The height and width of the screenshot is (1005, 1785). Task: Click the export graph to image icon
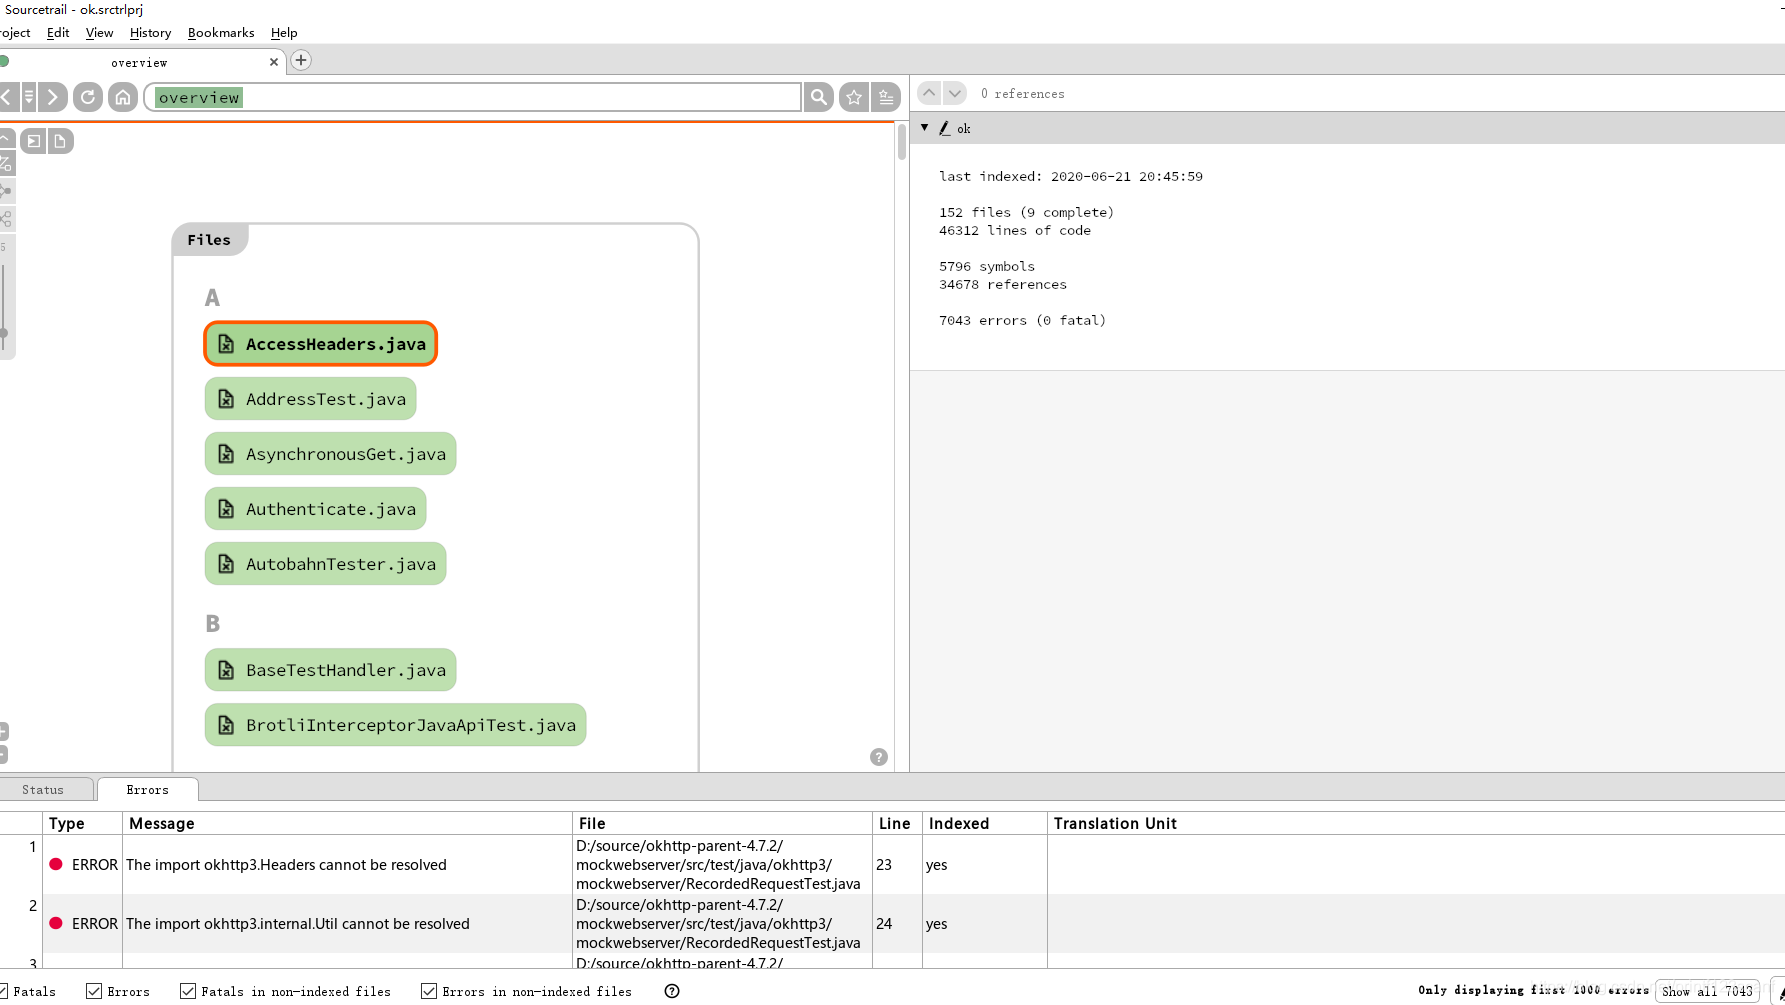pyautogui.click(x=34, y=141)
